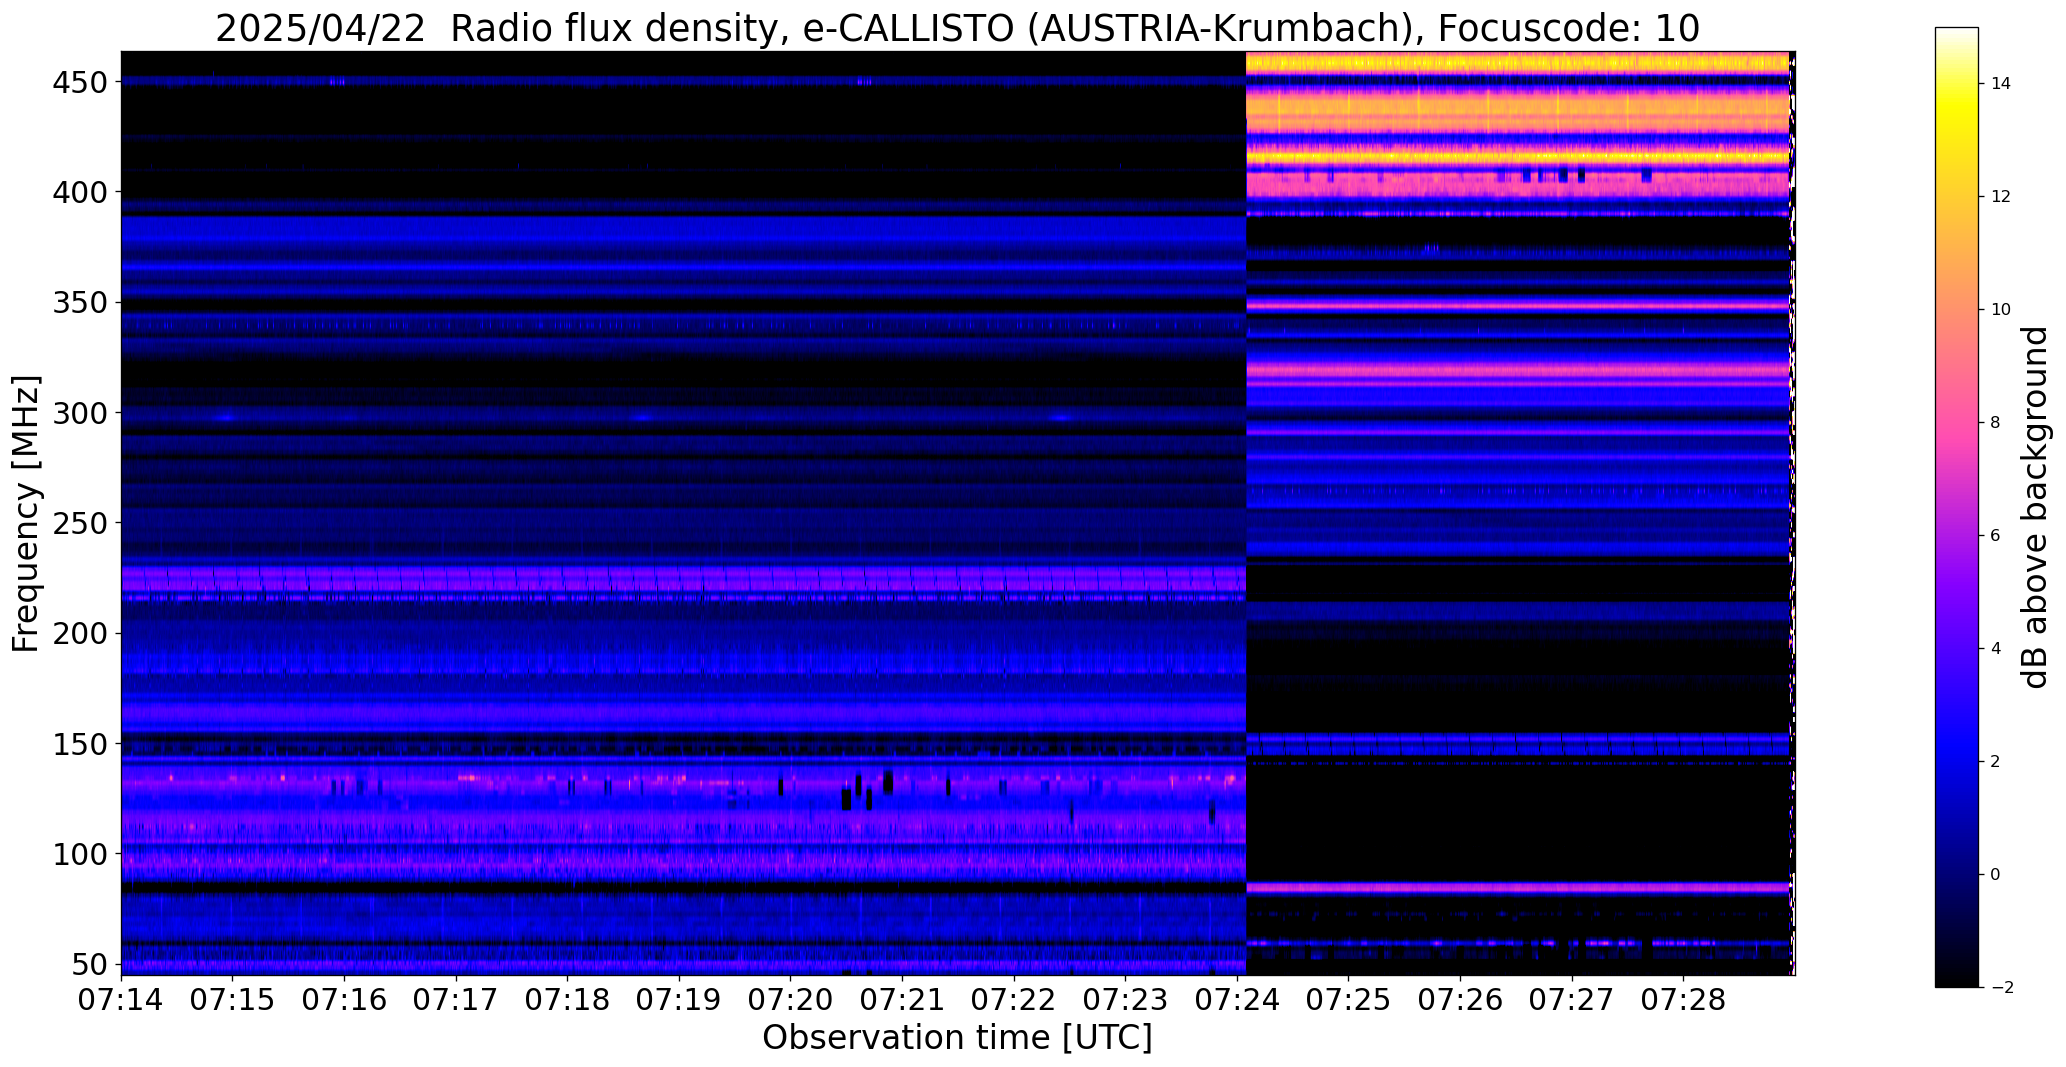Screen dimensions: 2066x1067
Task: Click the 07:27 time tick label
Action: (x=1571, y=1000)
